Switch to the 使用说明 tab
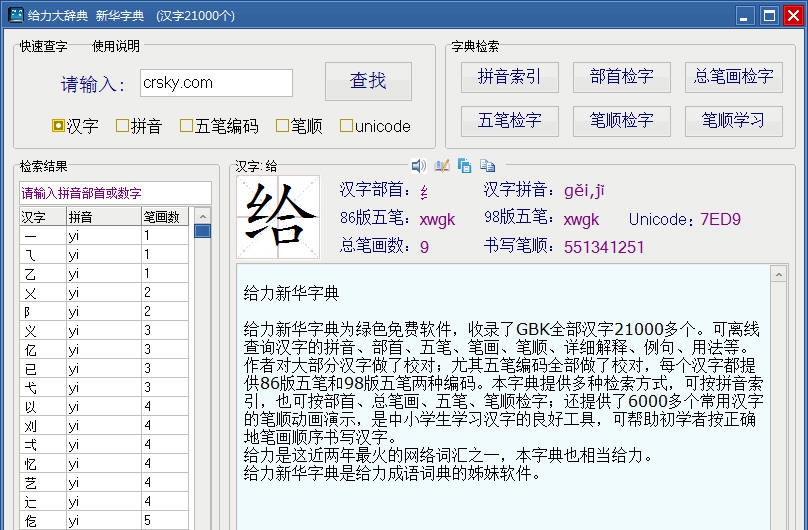The height and width of the screenshot is (530, 808). (x=116, y=46)
